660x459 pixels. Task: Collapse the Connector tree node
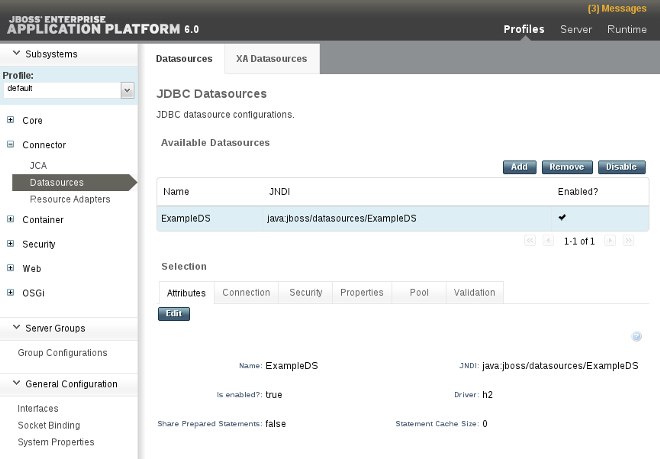click(x=10, y=145)
